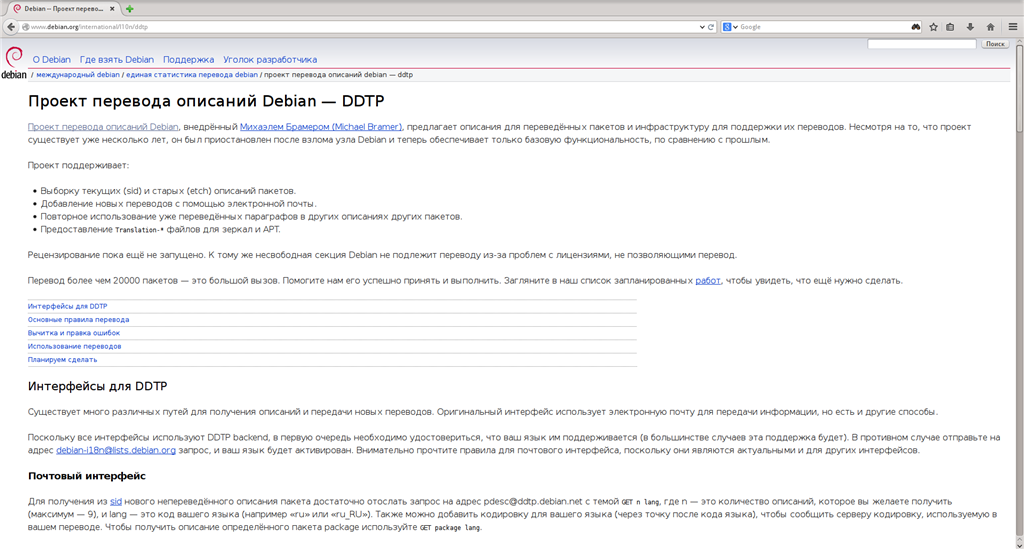Click the site identity globe icon

25,27
